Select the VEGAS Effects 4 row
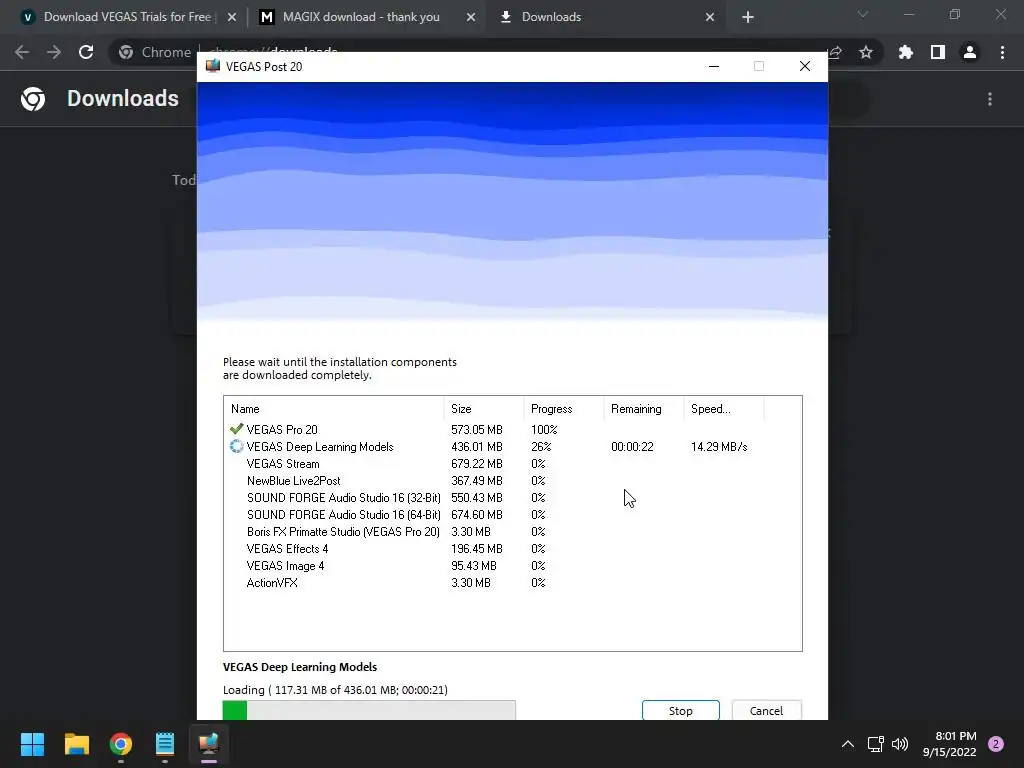Screen dimensions: 1024x768 pyautogui.click(x=512, y=549)
